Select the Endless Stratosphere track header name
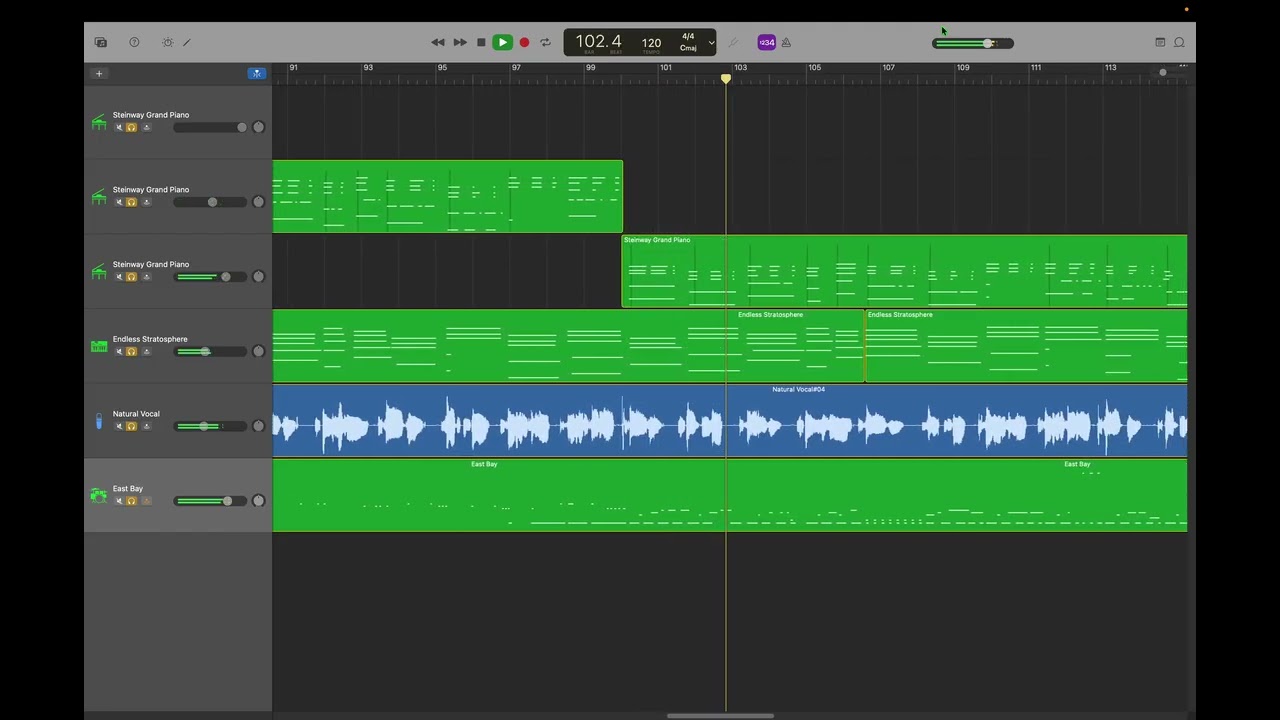The image size is (1280, 720). pyautogui.click(x=150, y=339)
